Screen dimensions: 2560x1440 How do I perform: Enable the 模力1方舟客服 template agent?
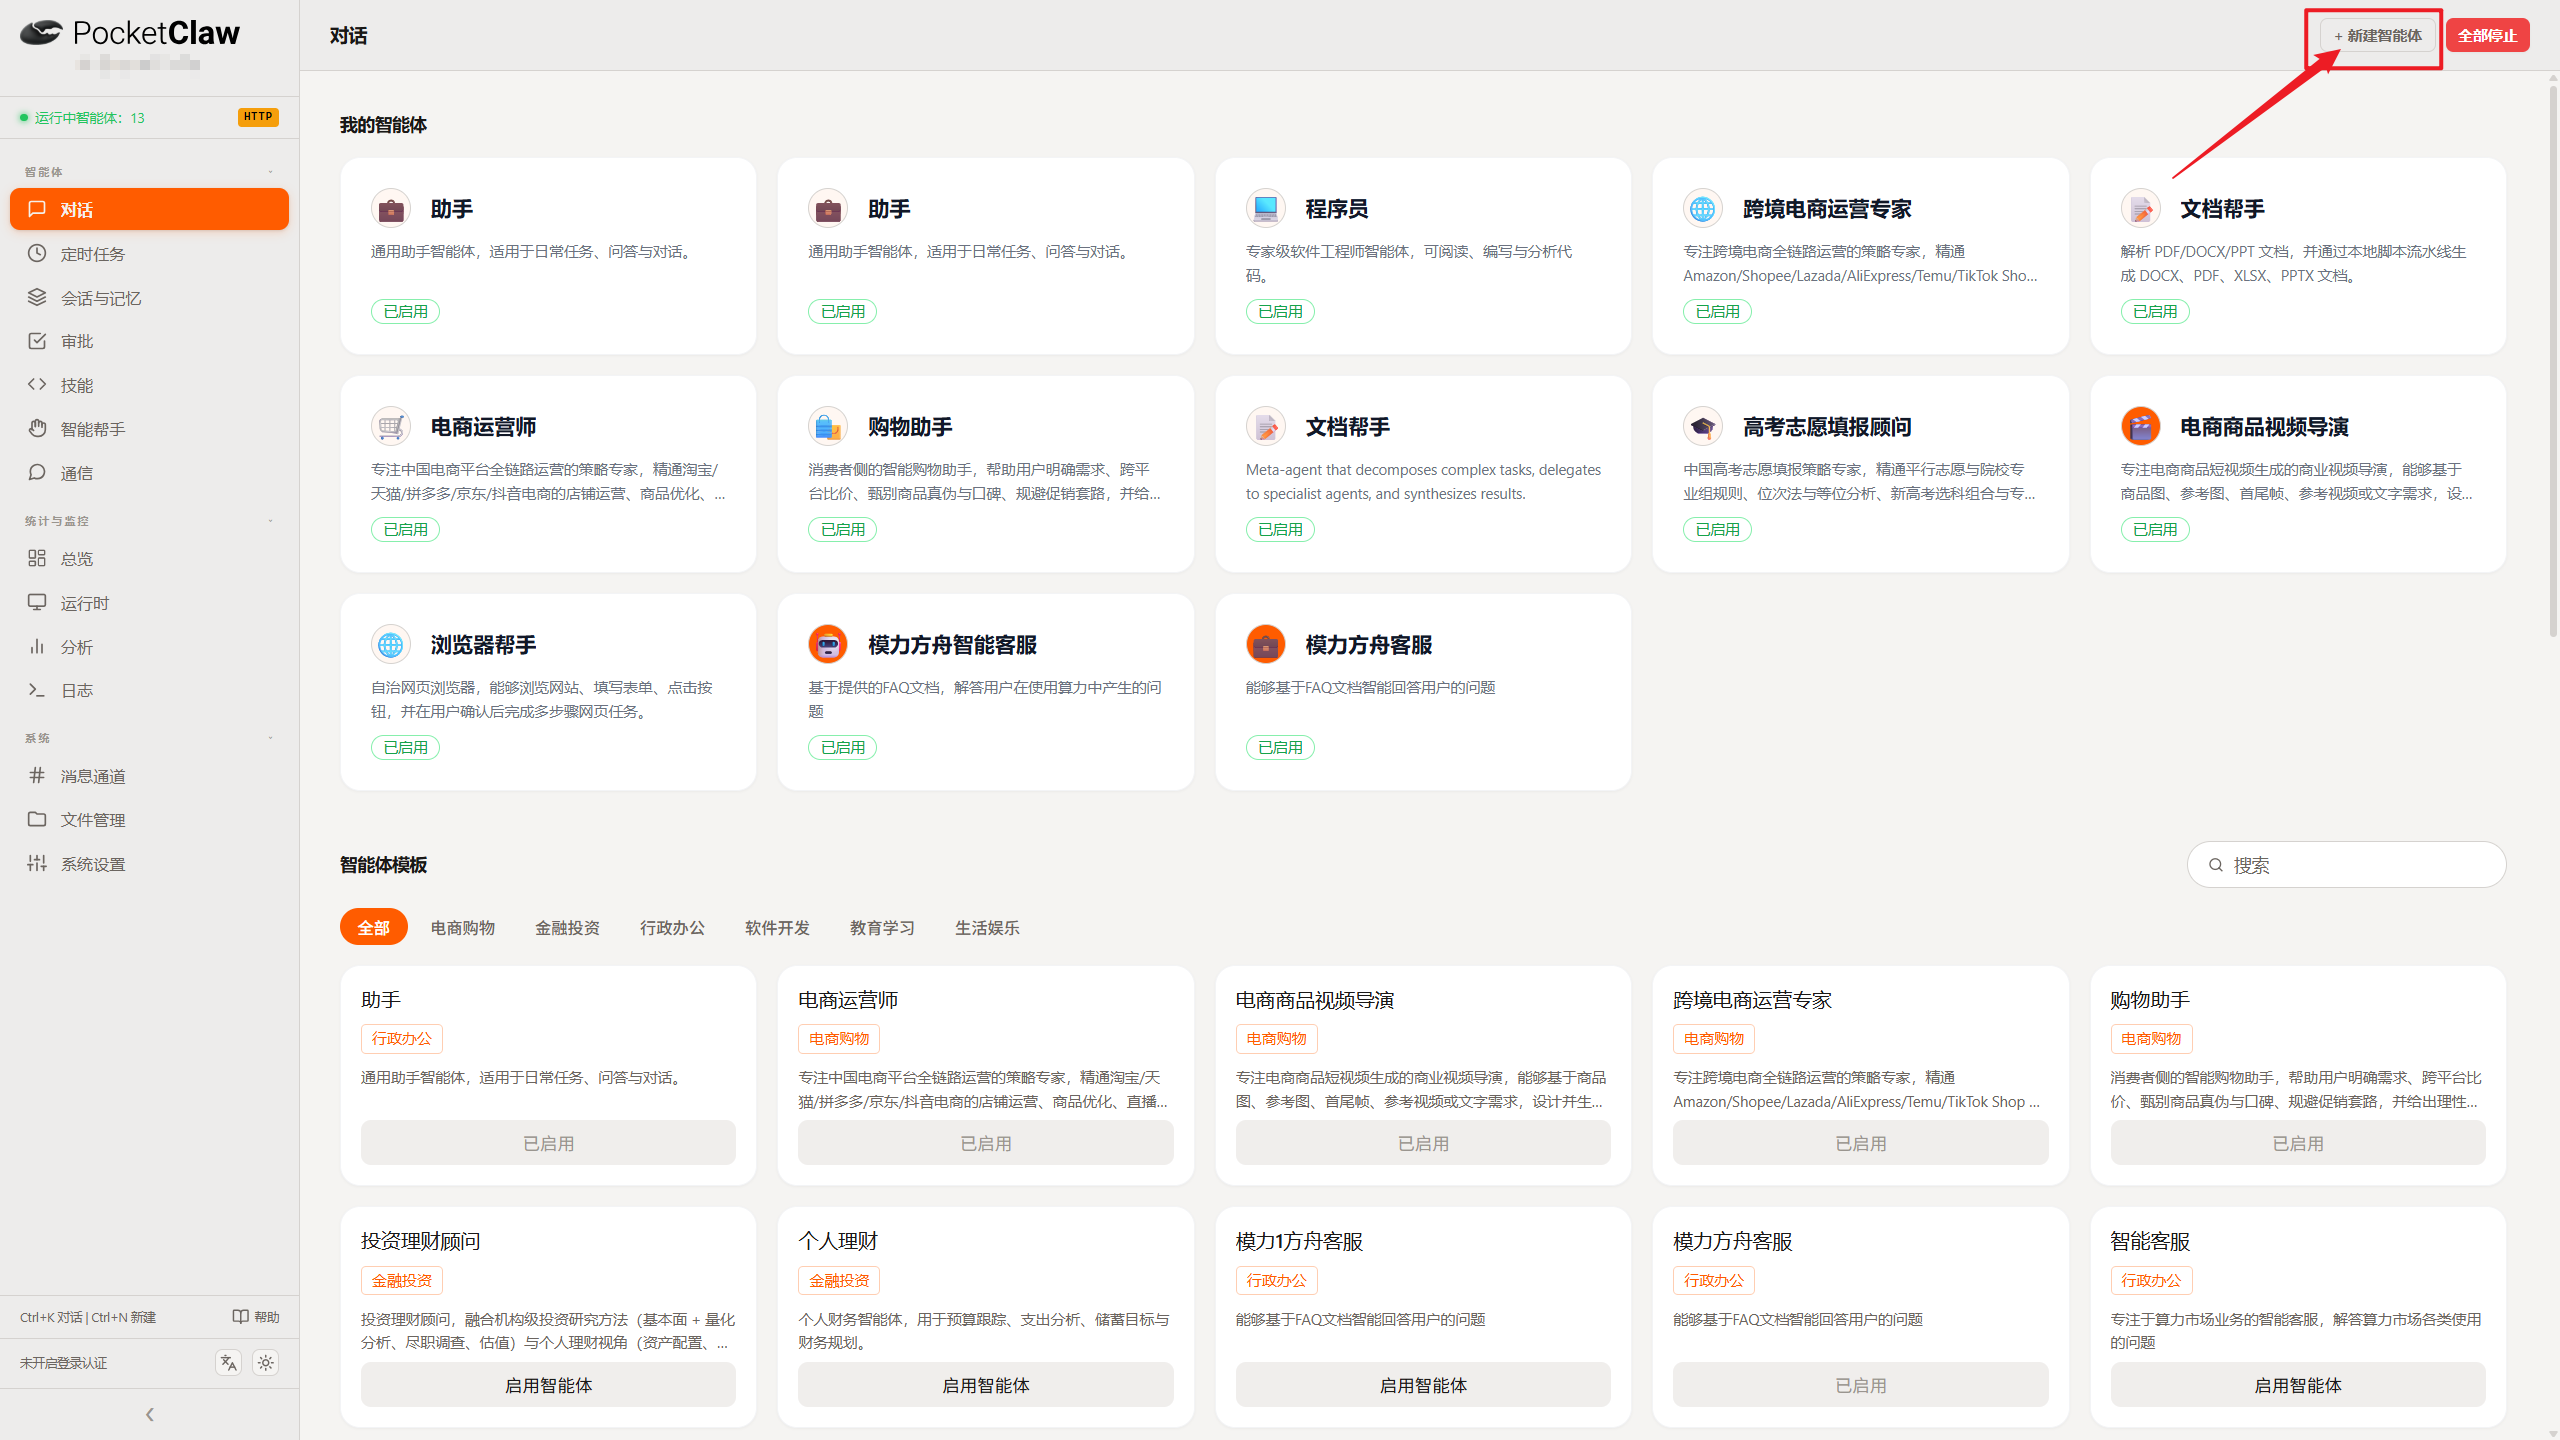(1423, 1385)
